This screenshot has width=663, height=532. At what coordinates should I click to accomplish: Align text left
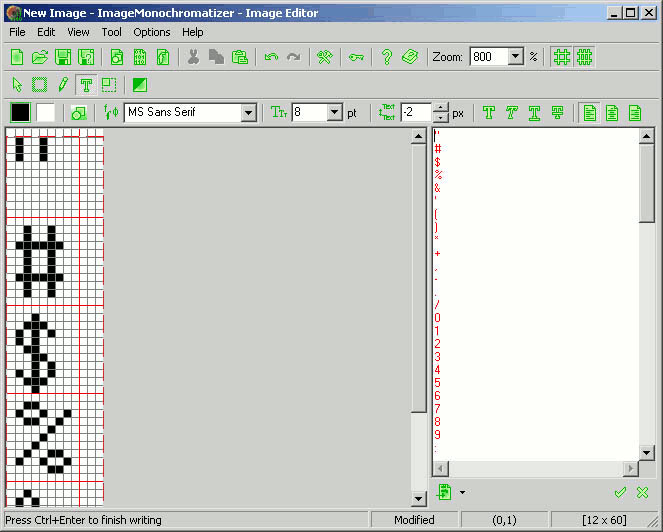pos(589,113)
